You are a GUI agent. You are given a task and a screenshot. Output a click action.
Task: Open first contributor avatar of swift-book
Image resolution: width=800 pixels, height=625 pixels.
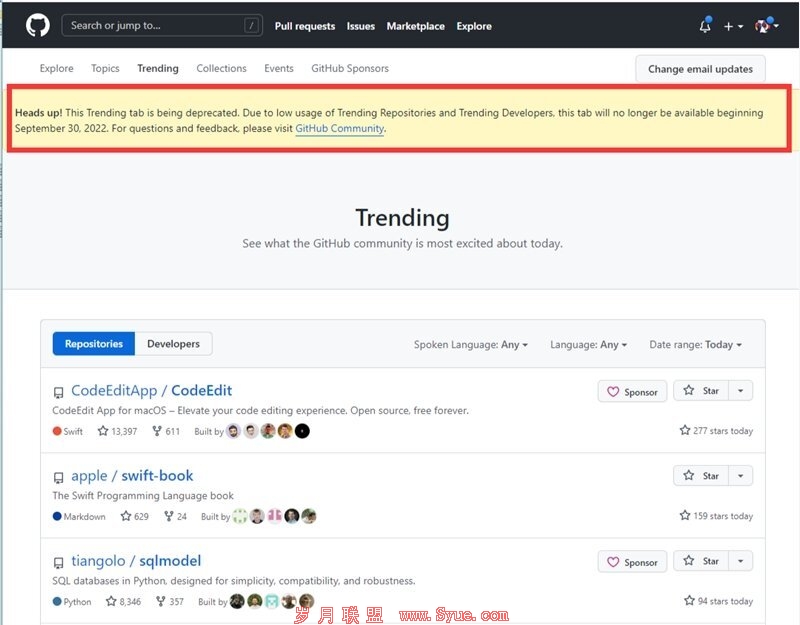pos(240,516)
